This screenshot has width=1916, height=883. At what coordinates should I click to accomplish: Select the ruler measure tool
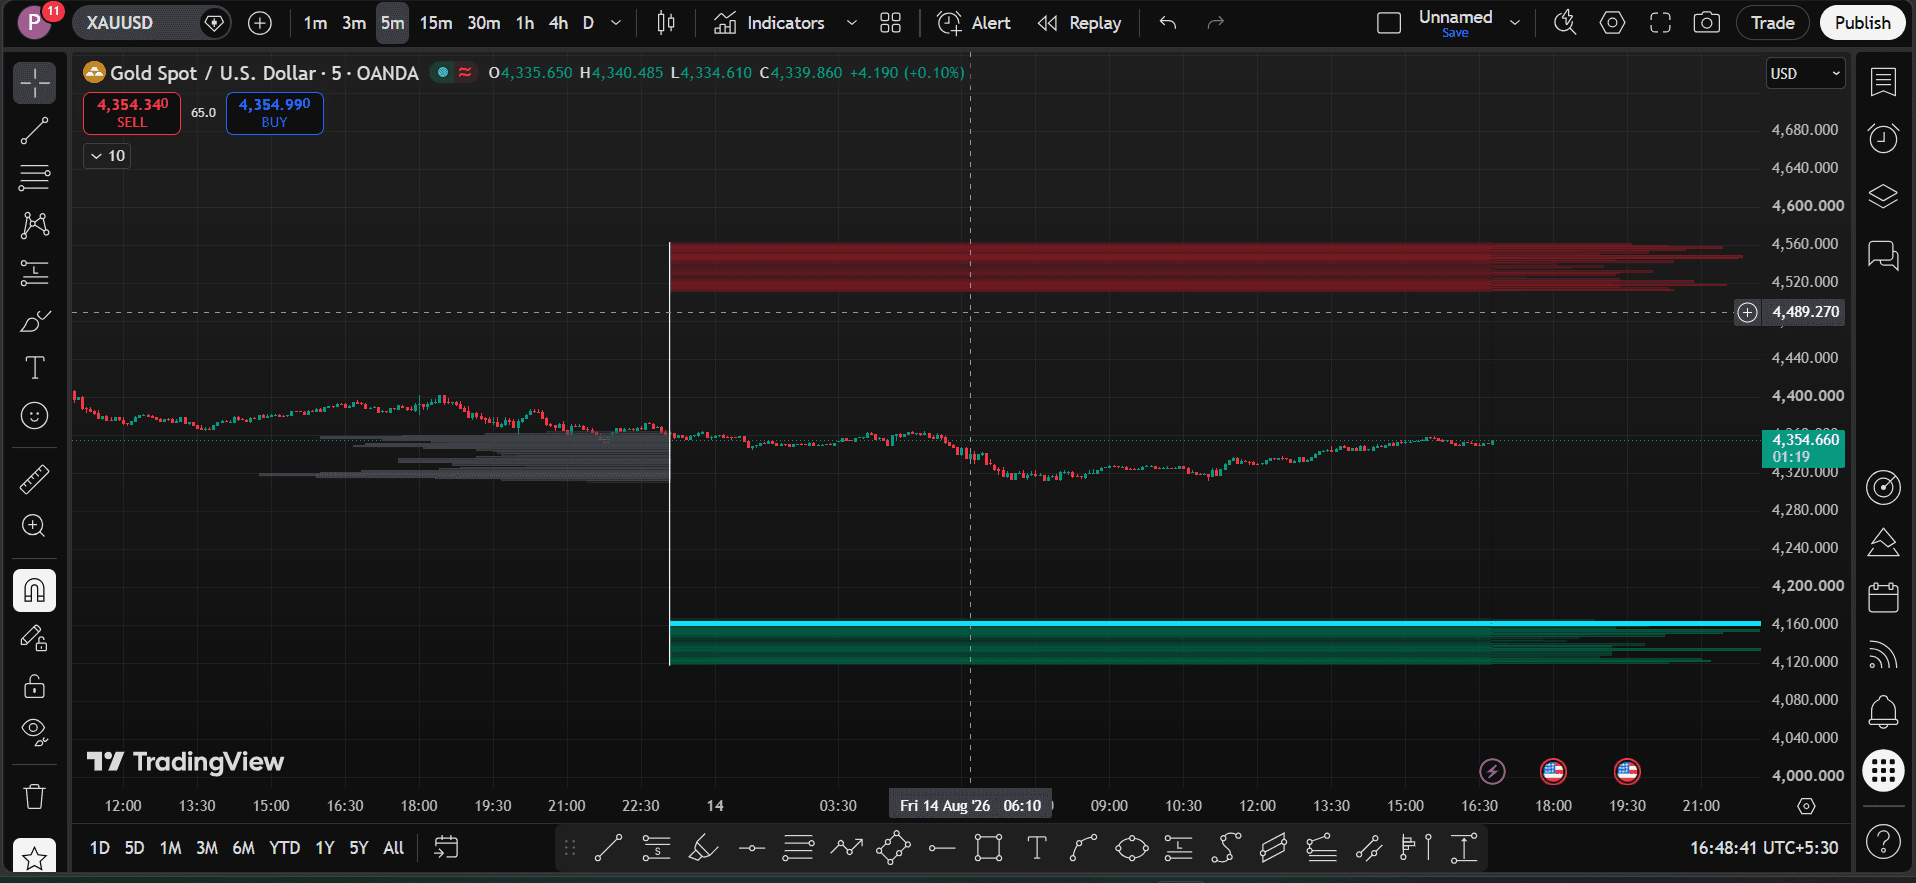tap(35, 480)
